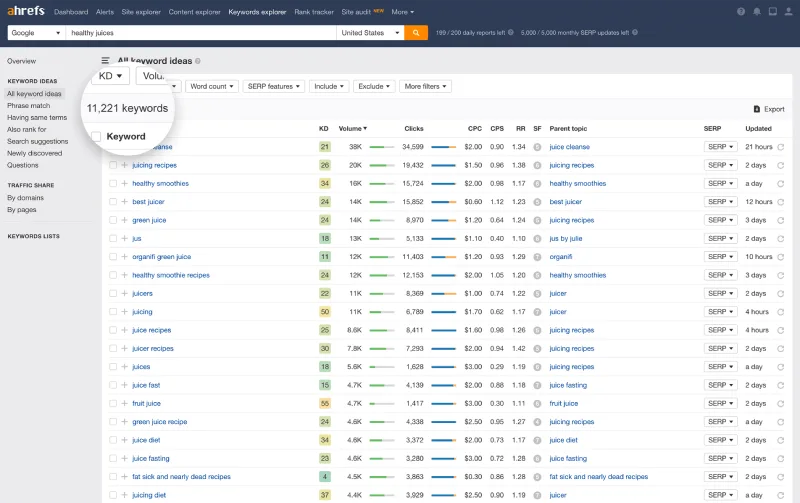Export the keyword list
Screen dimensions: 800x503
pyautogui.click(x=768, y=109)
